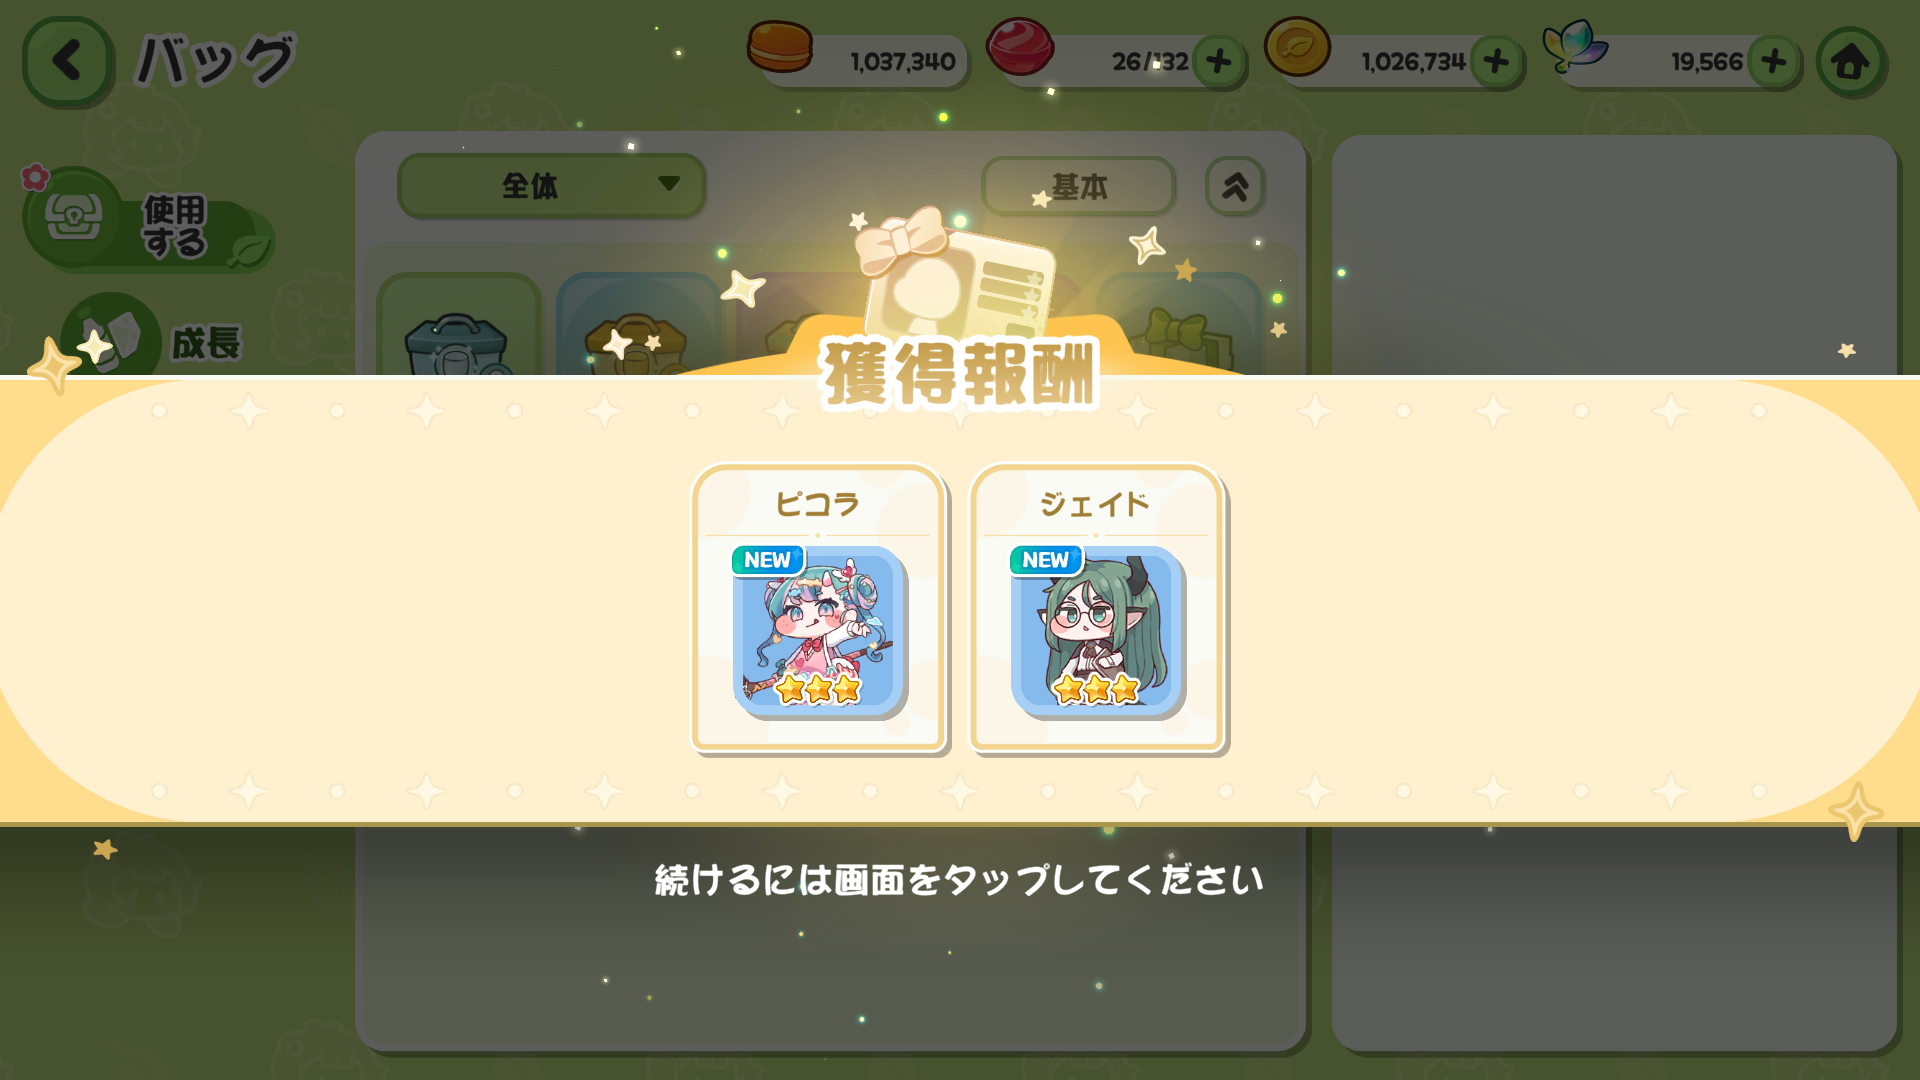Click the butterfly gem icon
Screen dimensions: 1920x1080
coord(1574,46)
